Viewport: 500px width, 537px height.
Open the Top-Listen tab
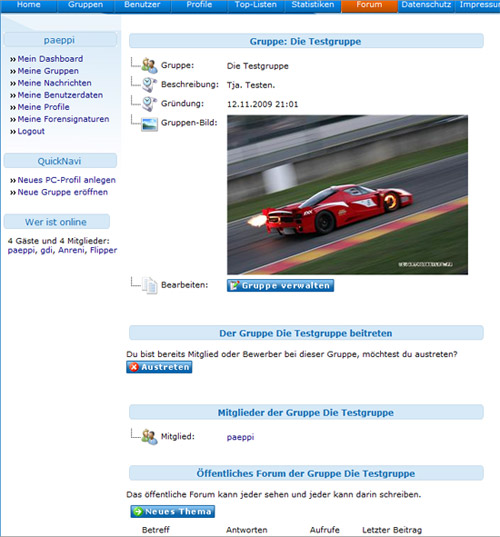255,5
